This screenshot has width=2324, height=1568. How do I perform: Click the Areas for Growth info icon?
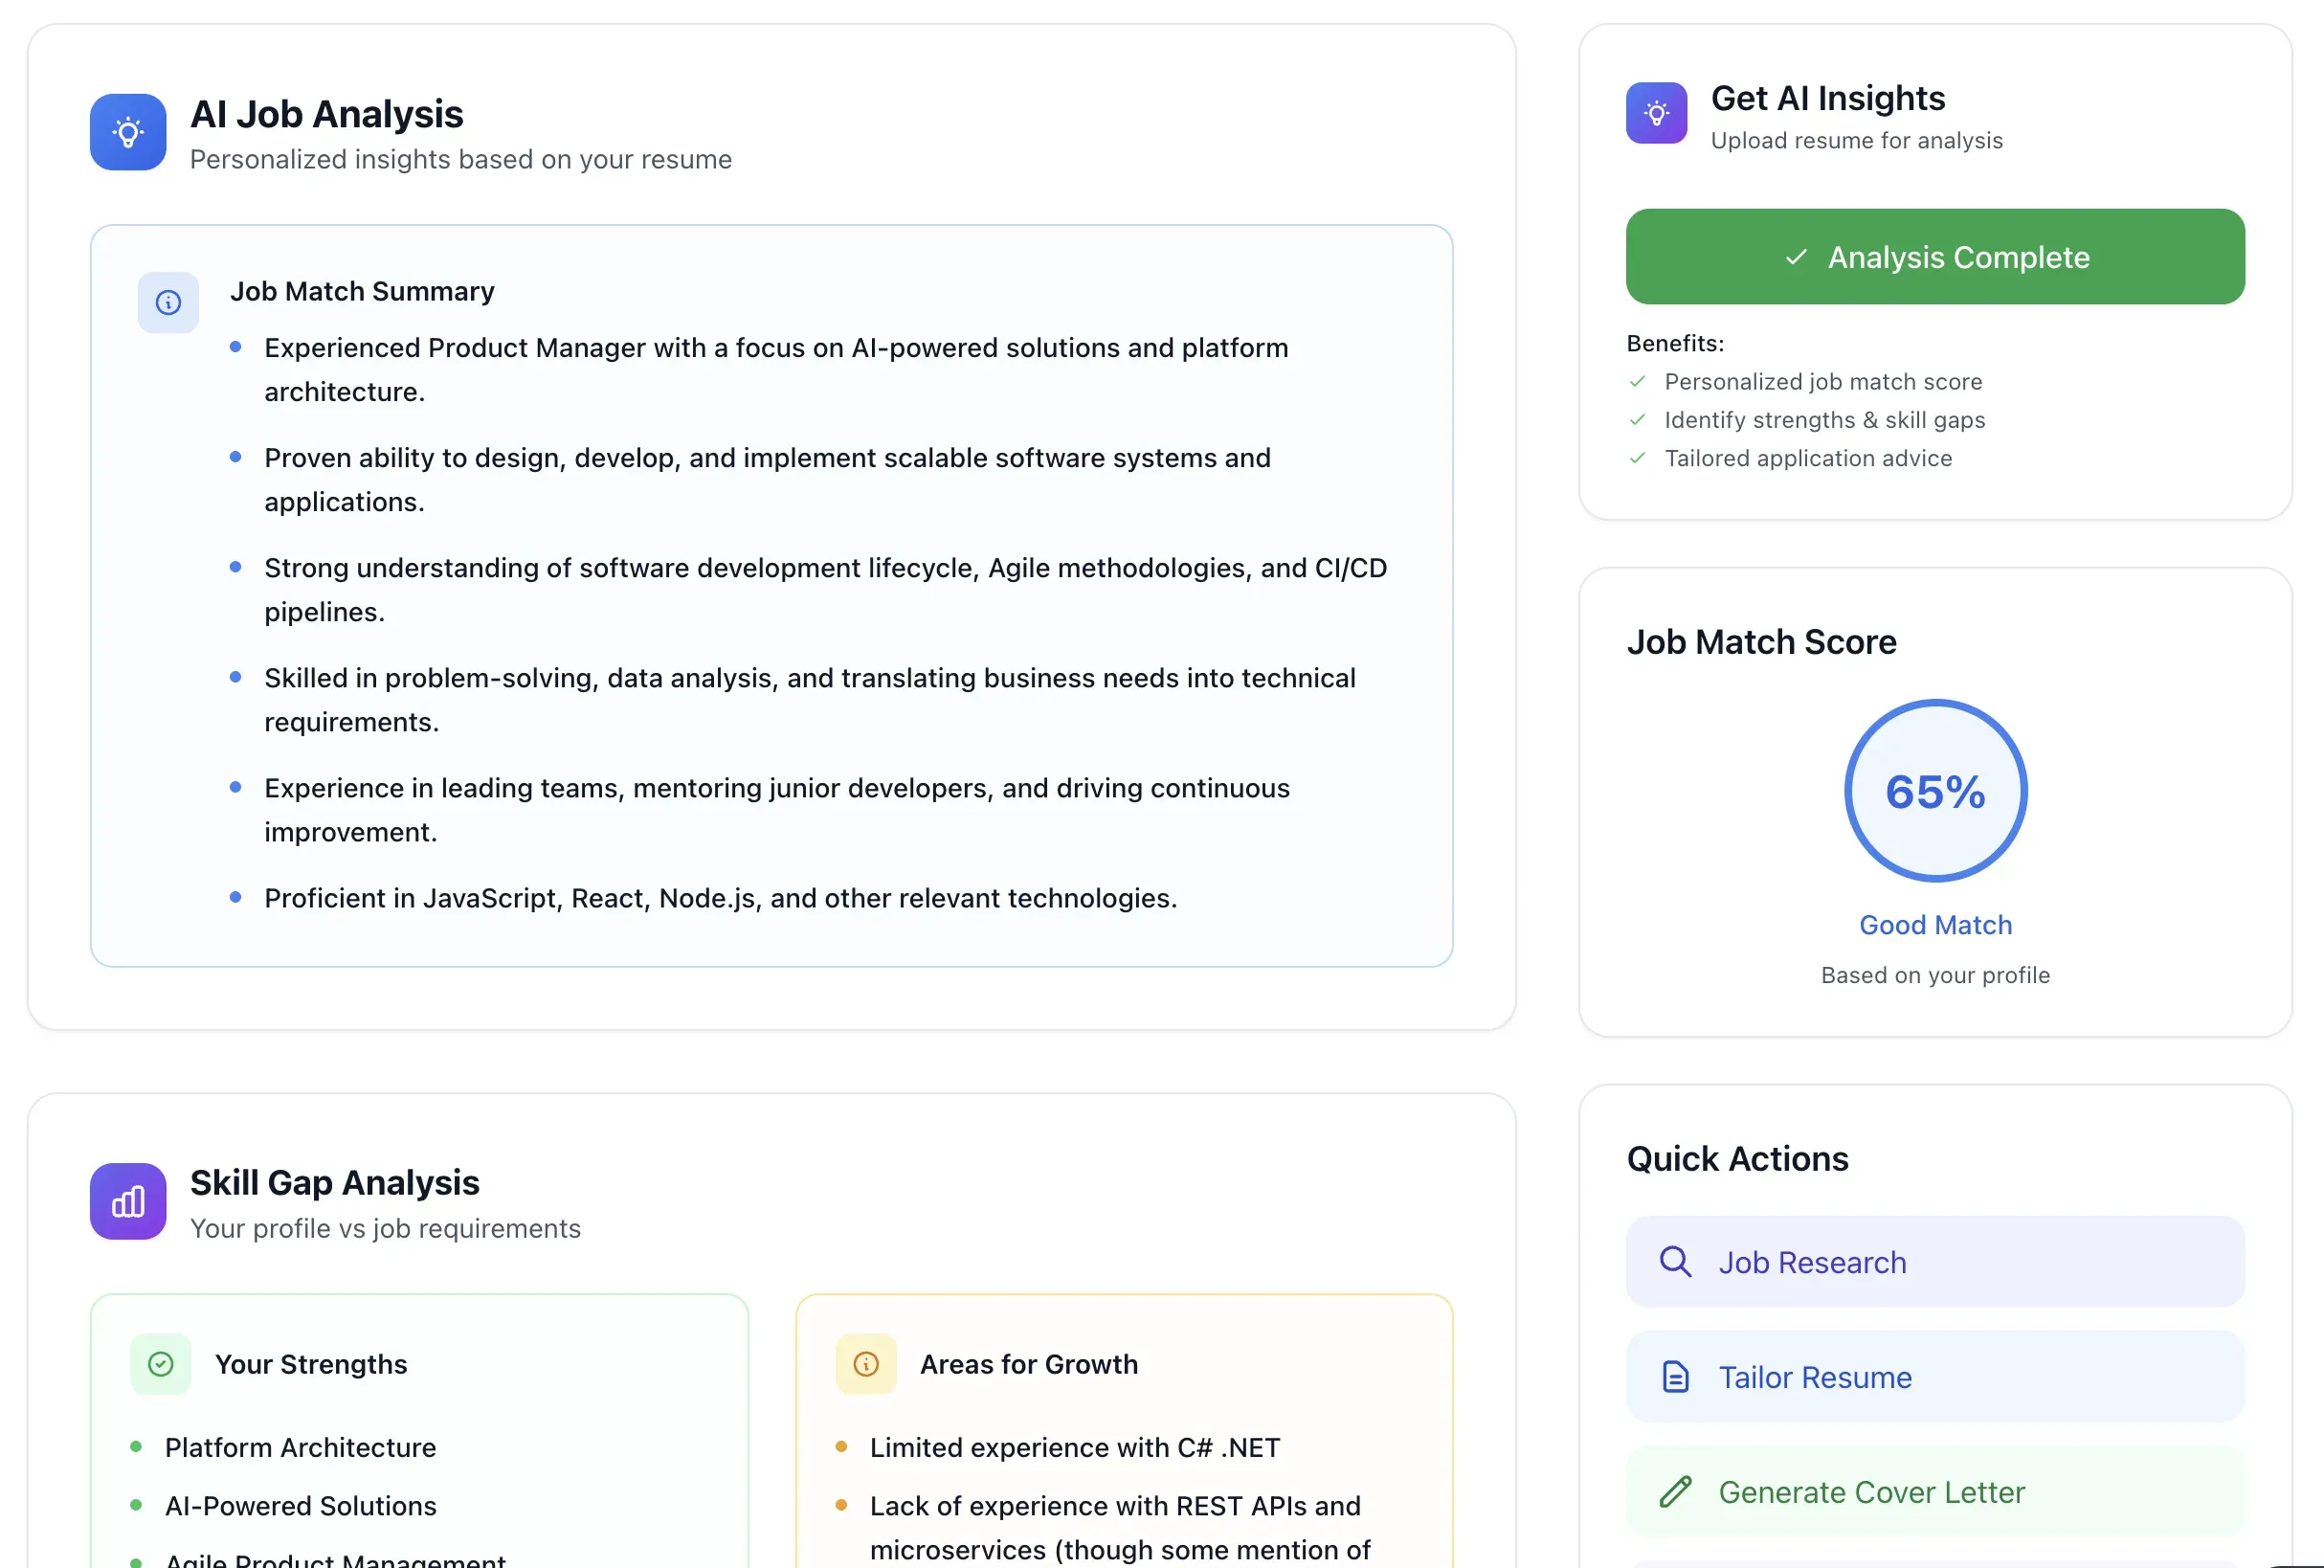click(866, 1364)
